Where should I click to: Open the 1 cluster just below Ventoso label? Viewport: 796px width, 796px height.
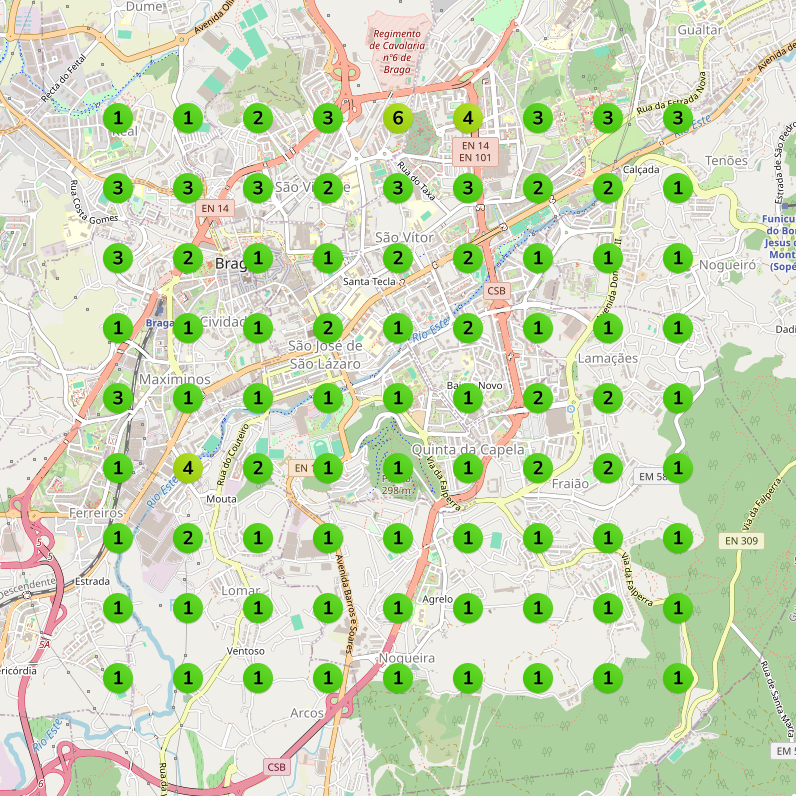pyautogui.click(x=258, y=678)
